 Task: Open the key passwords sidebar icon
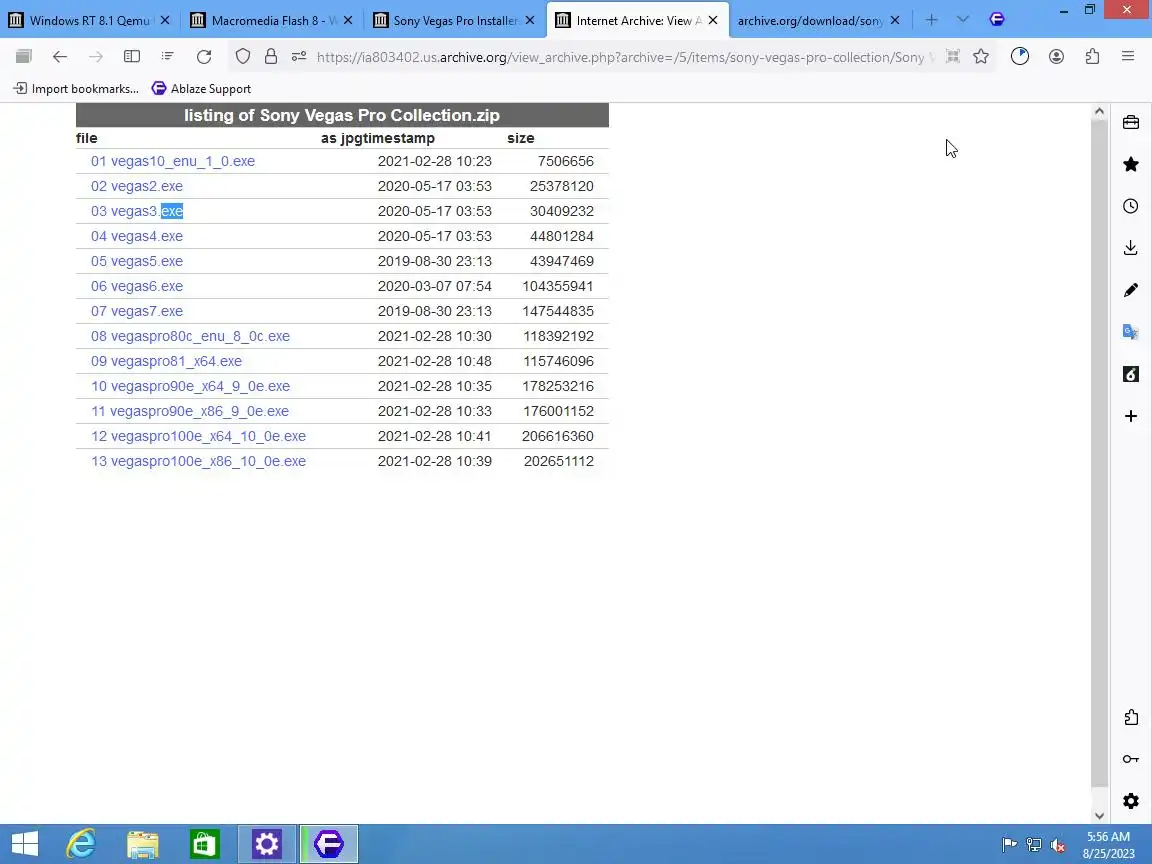[x=1131, y=759]
